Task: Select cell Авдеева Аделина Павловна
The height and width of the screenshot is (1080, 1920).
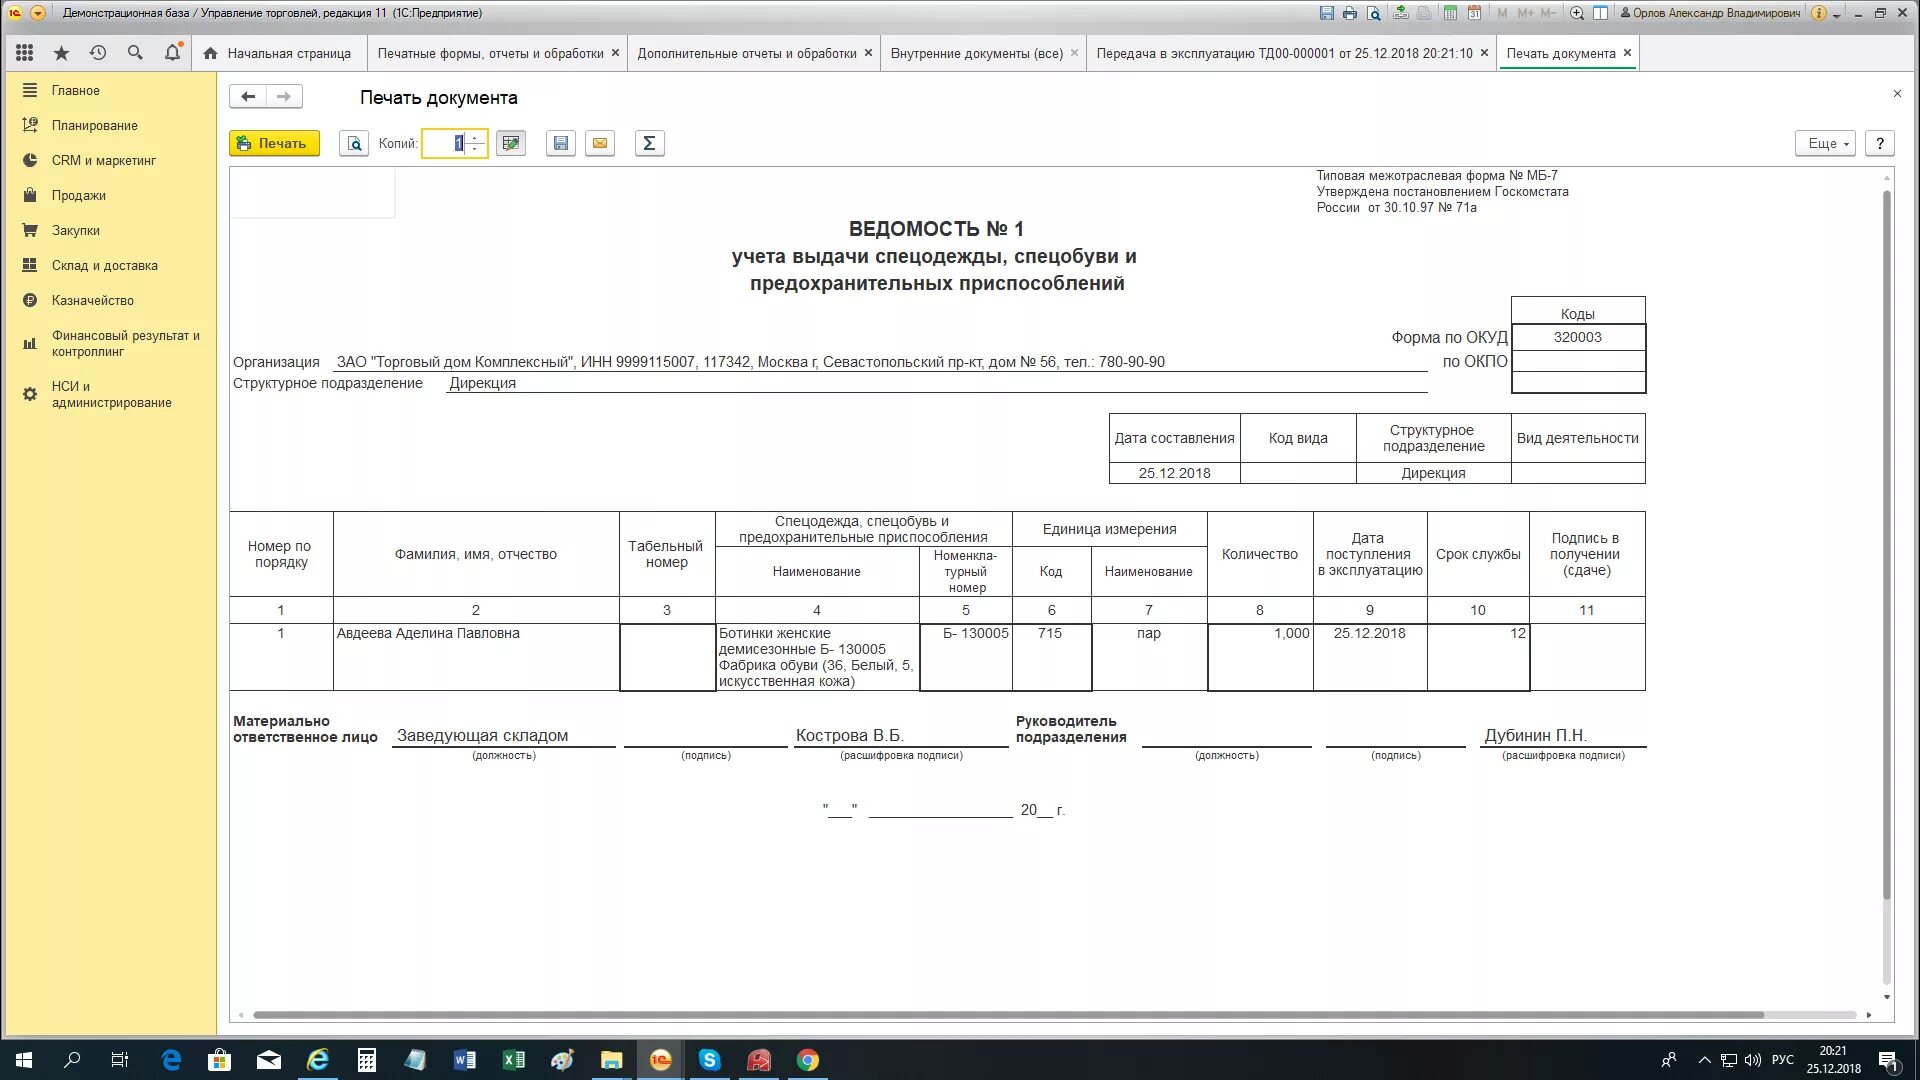Action: click(476, 657)
